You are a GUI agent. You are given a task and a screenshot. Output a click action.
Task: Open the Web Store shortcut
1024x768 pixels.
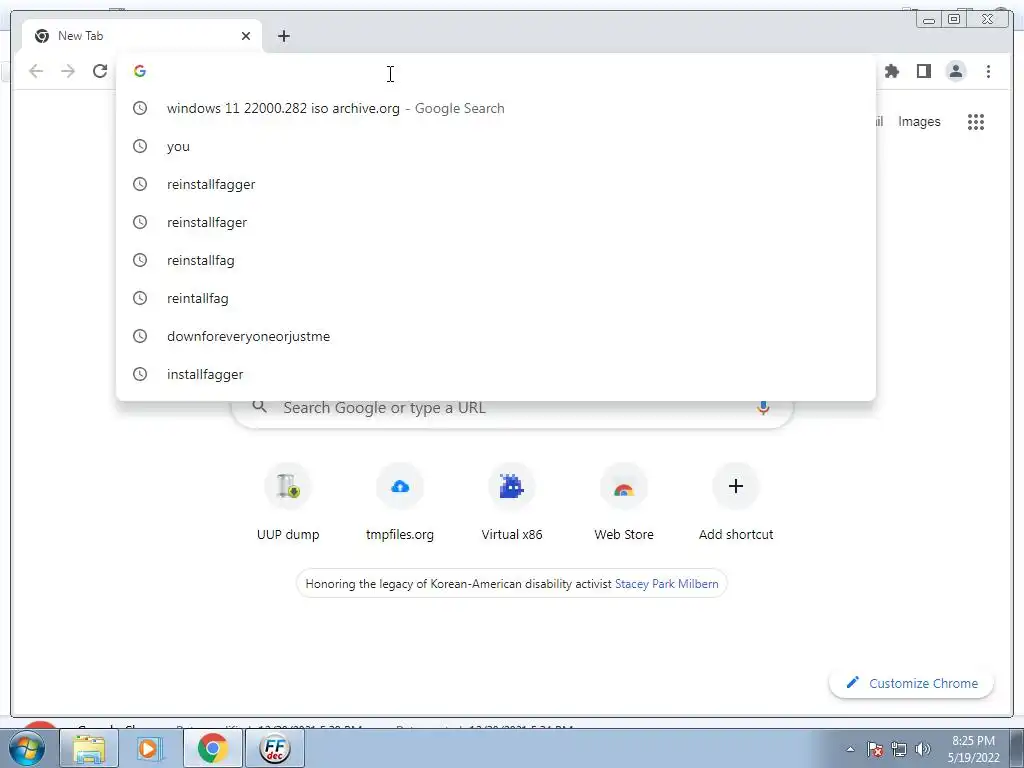click(624, 503)
